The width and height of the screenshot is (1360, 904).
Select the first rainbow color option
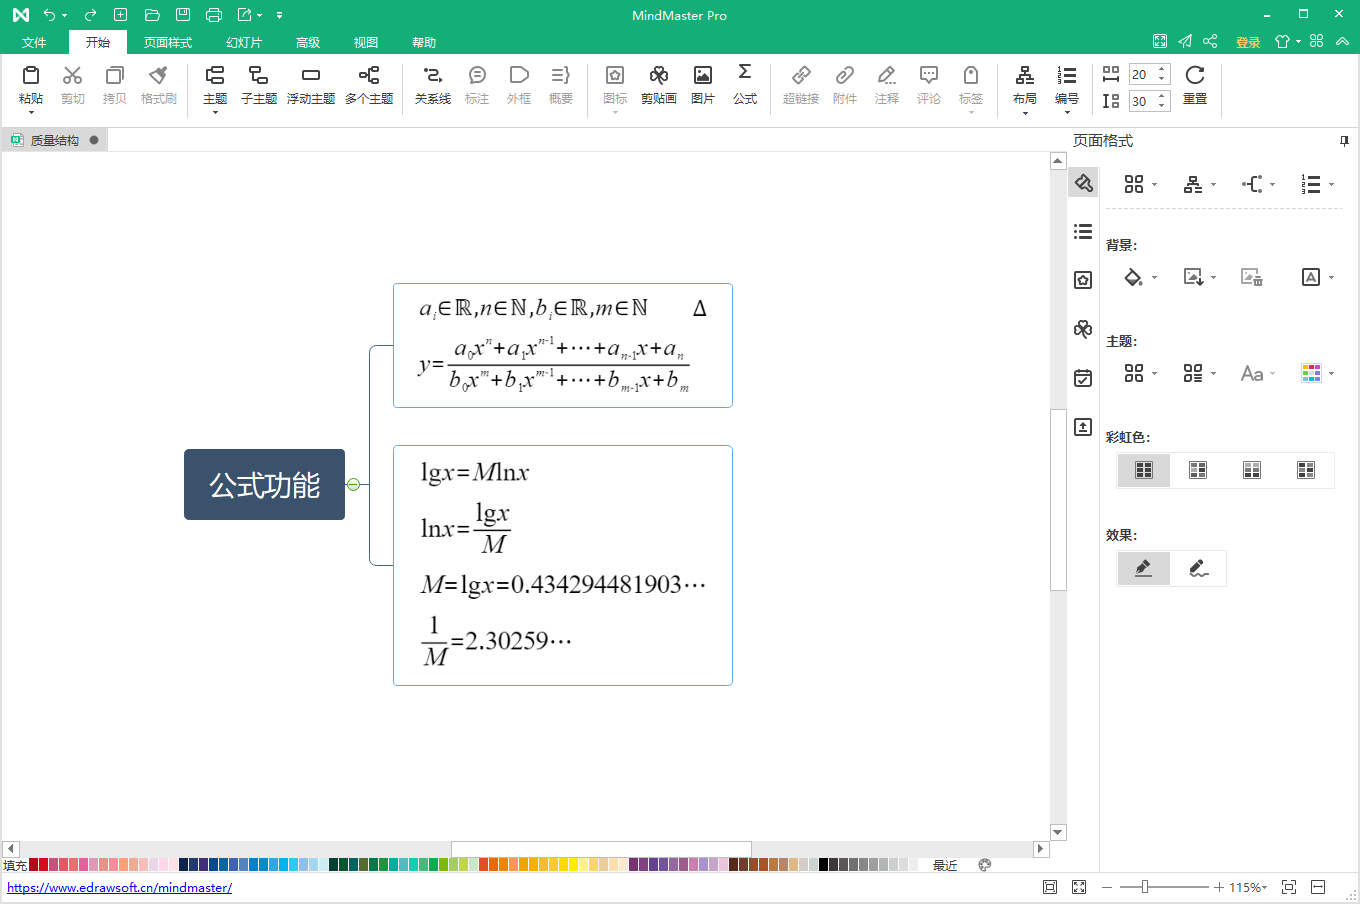(1144, 470)
